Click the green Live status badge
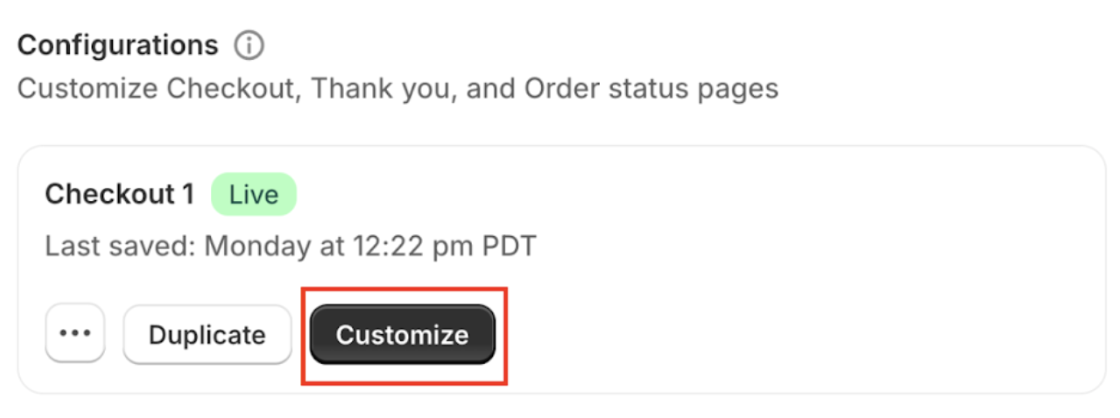 (x=254, y=194)
